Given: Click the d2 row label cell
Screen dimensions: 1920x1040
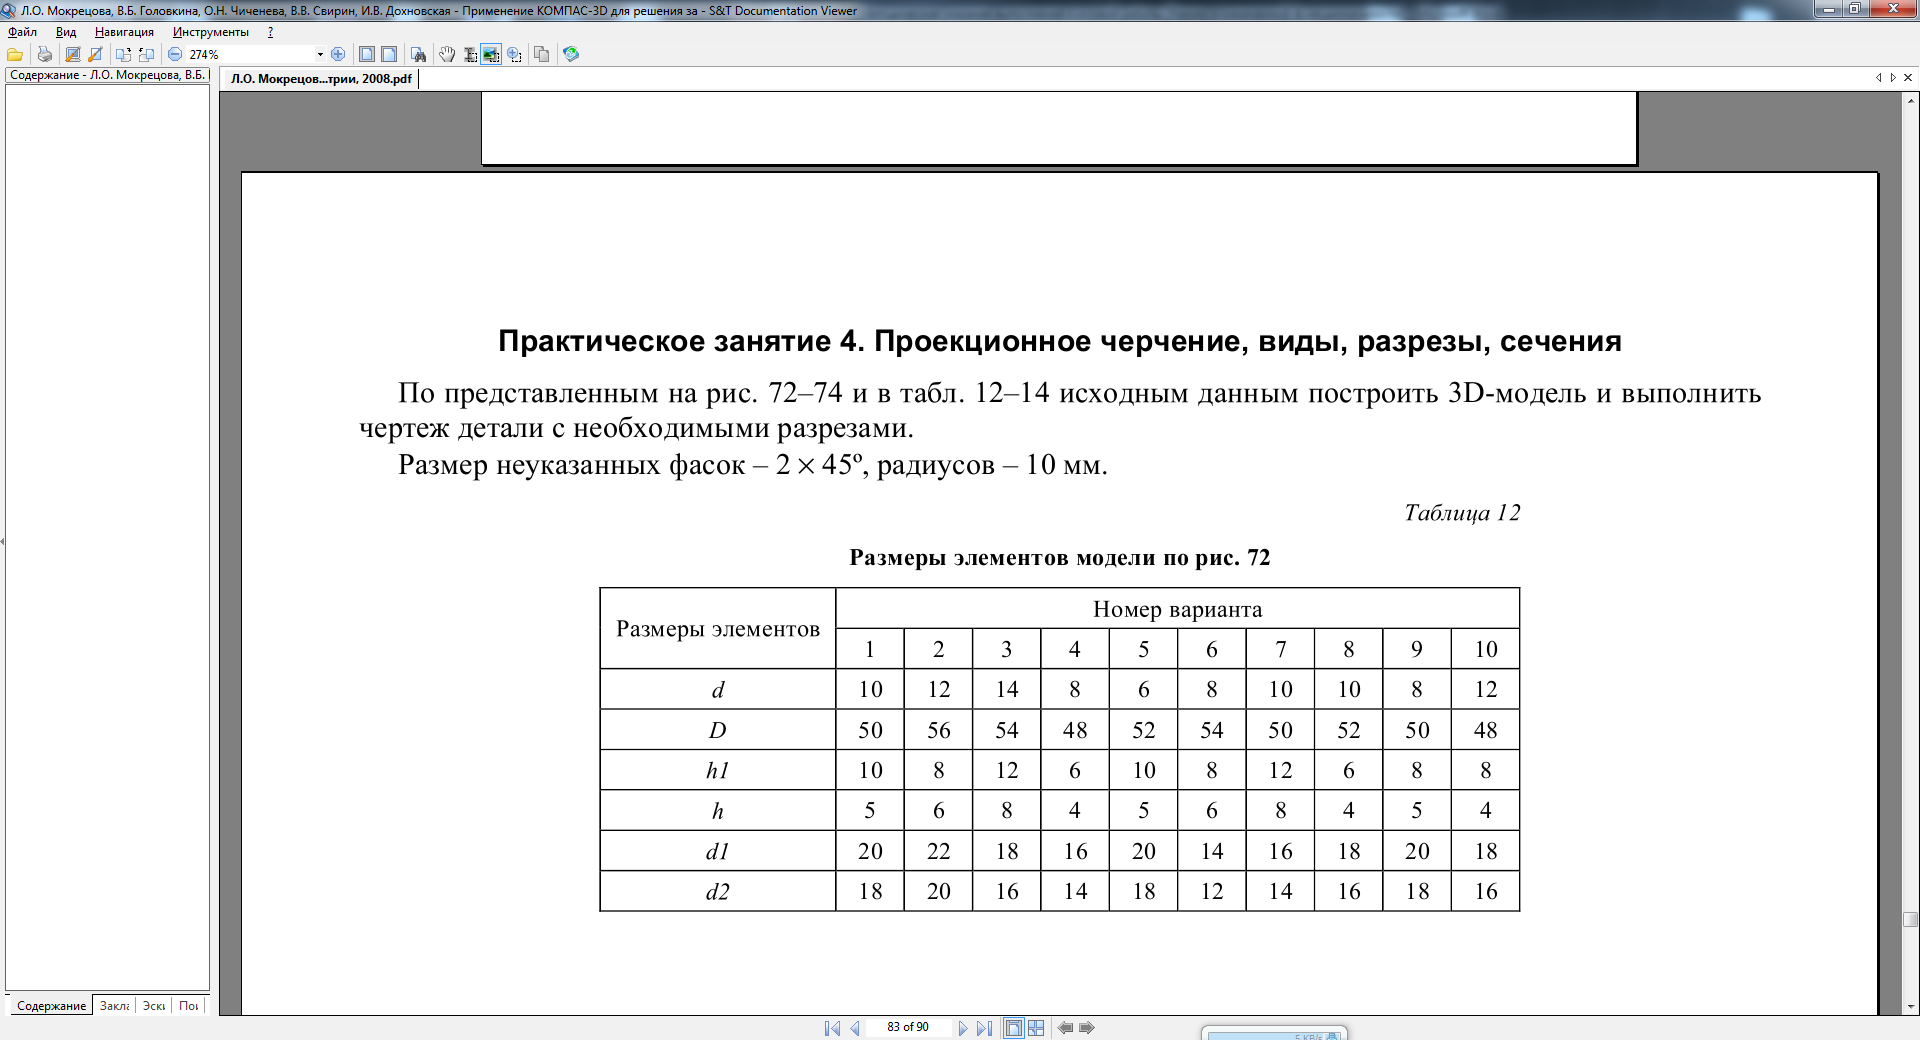Looking at the screenshot, I should coord(717,891).
